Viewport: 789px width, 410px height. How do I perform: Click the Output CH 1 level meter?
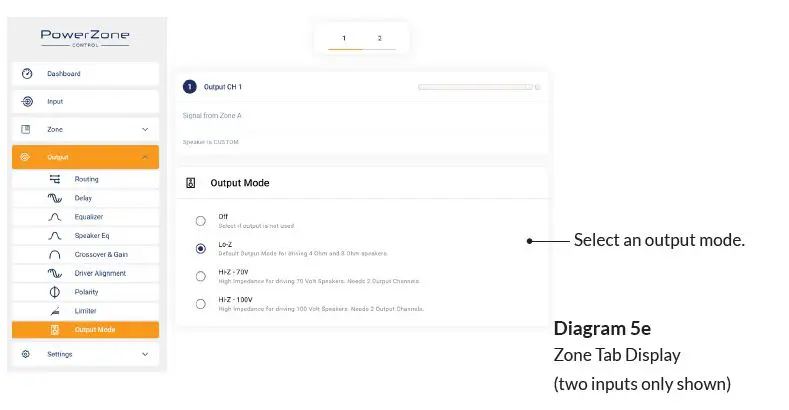(x=475, y=87)
